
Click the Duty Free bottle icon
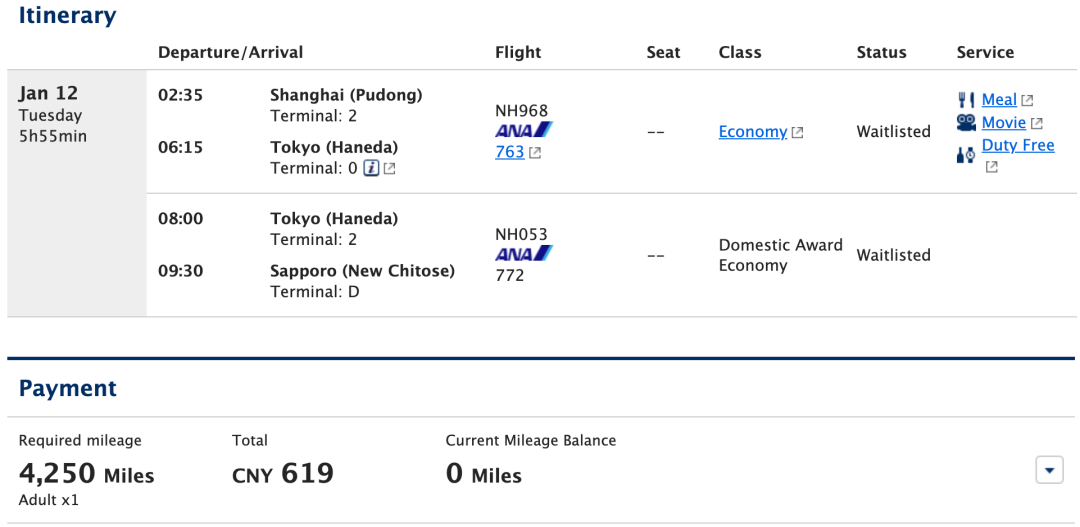point(966,154)
